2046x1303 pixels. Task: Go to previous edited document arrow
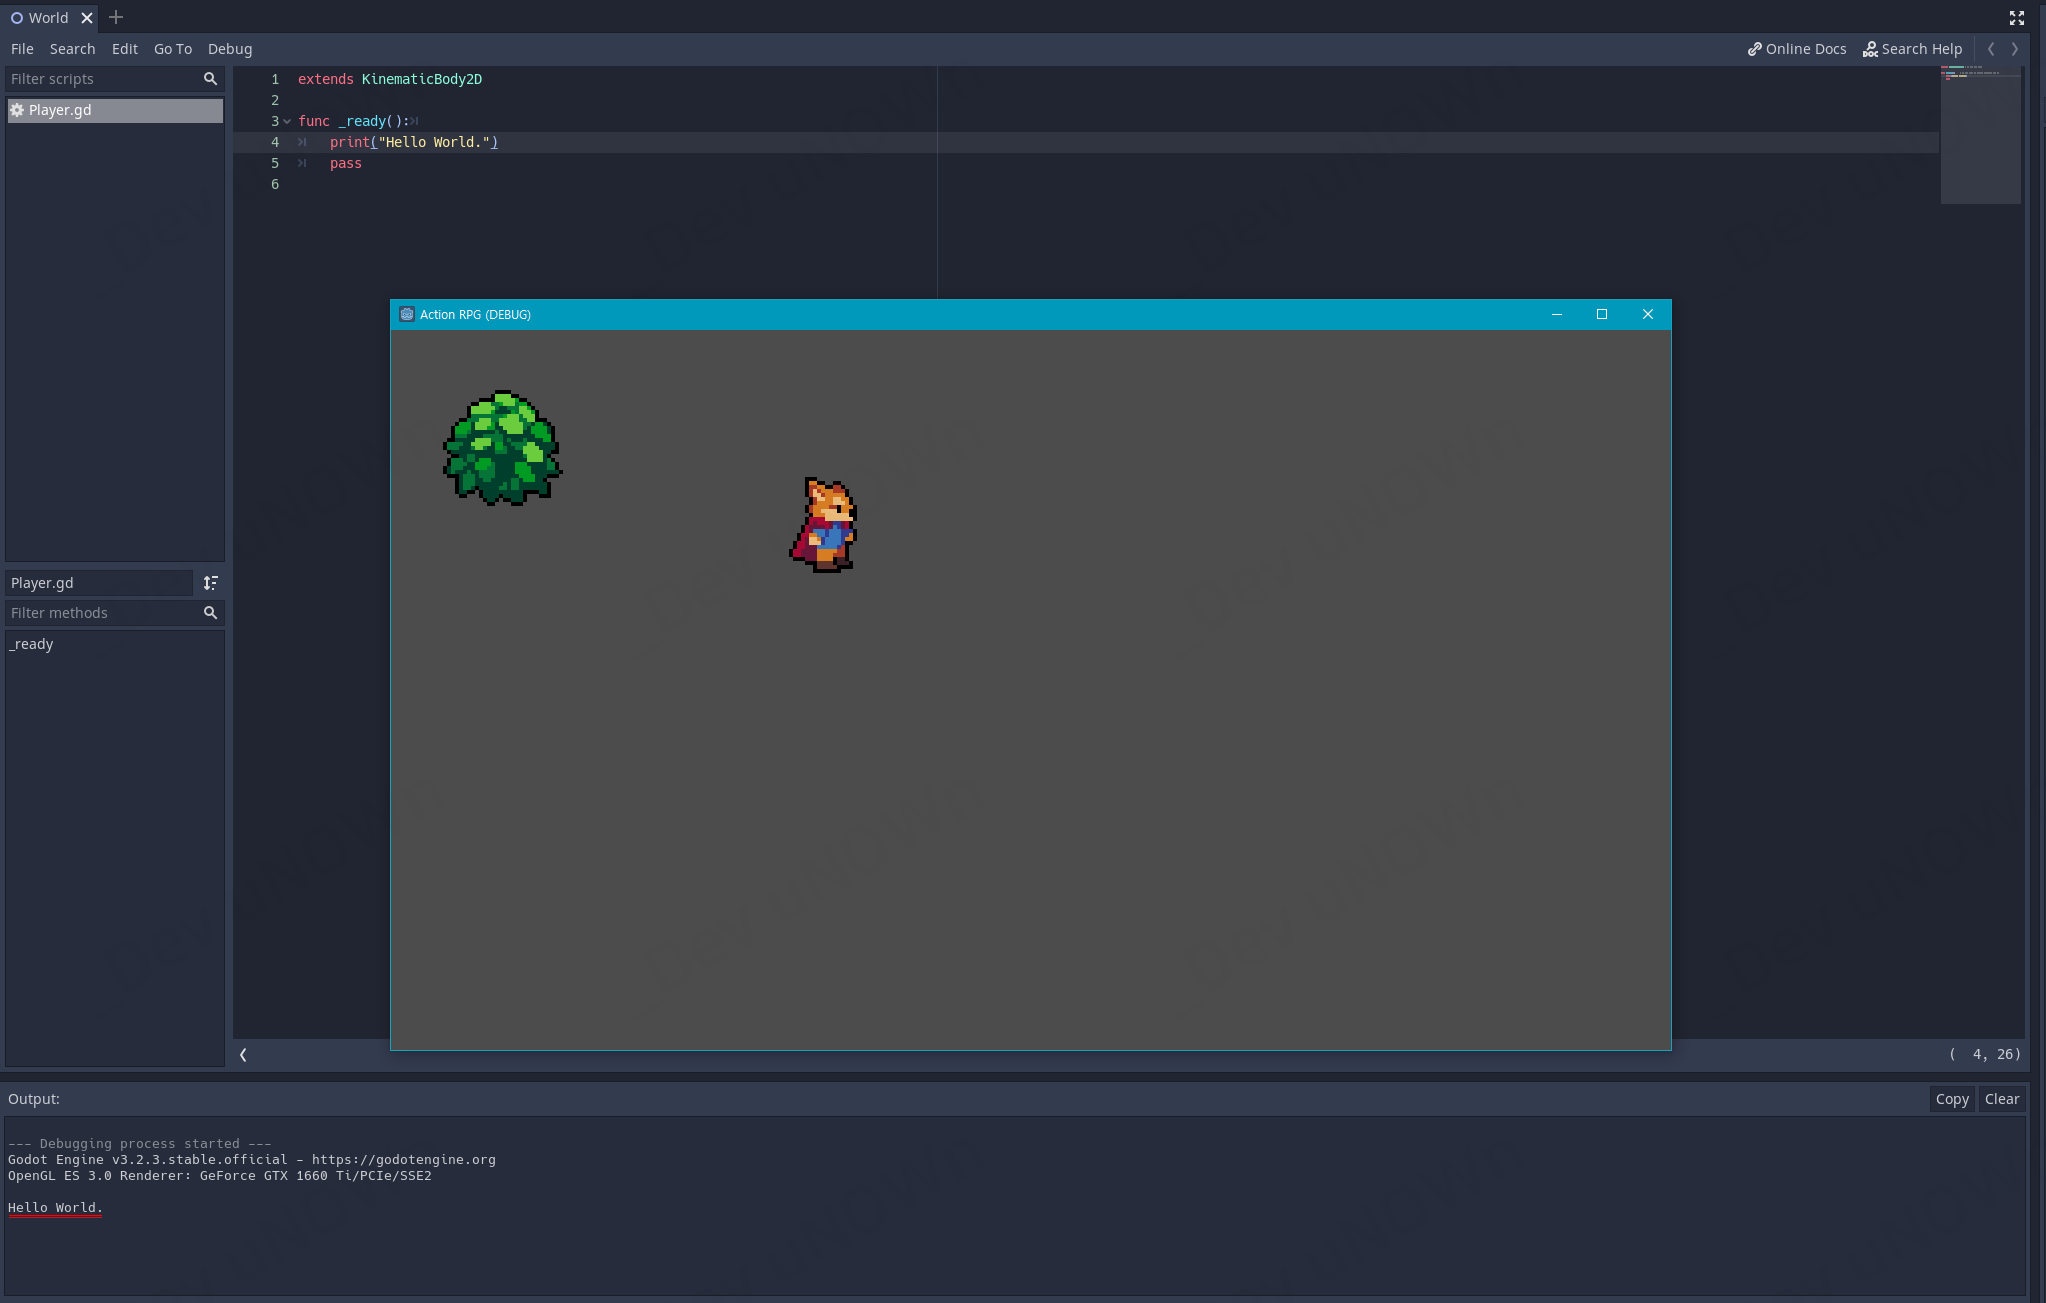click(1991, 49)
